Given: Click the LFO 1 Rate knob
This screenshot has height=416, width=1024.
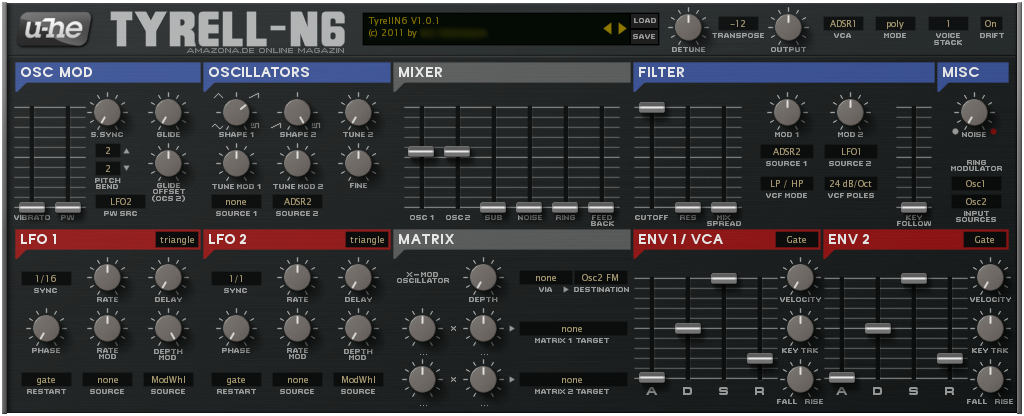Looking at the screenshot, I should tap(106, 277).
